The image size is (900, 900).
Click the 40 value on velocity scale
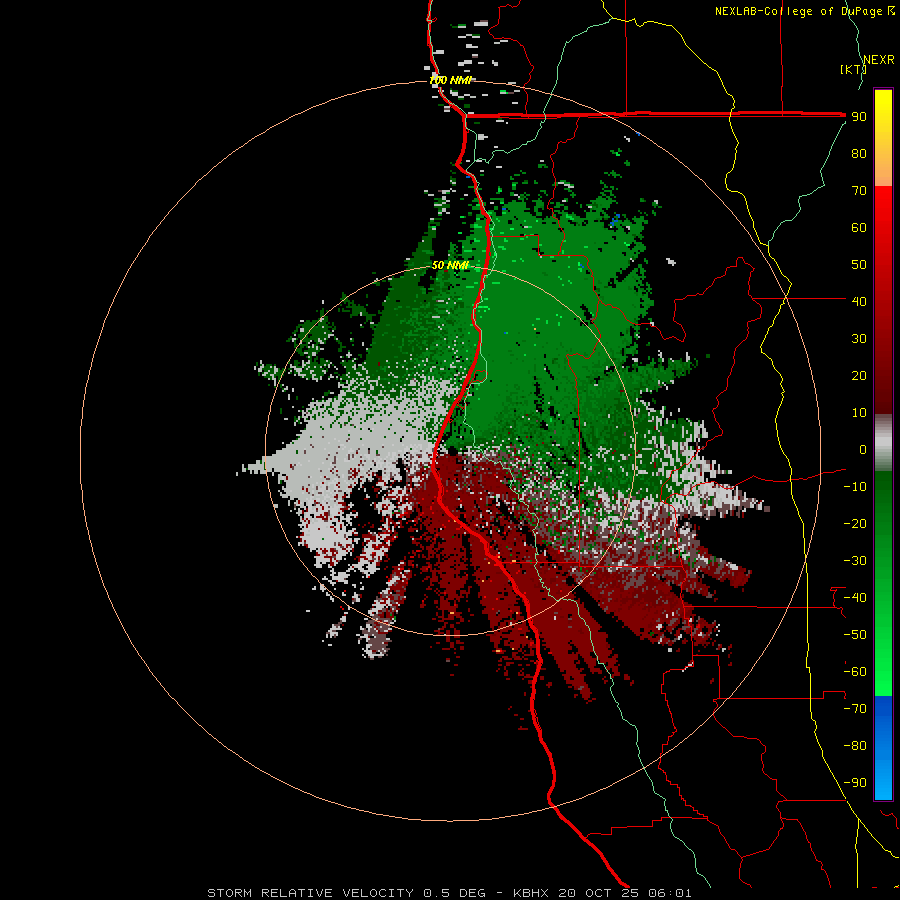point(859,301)
